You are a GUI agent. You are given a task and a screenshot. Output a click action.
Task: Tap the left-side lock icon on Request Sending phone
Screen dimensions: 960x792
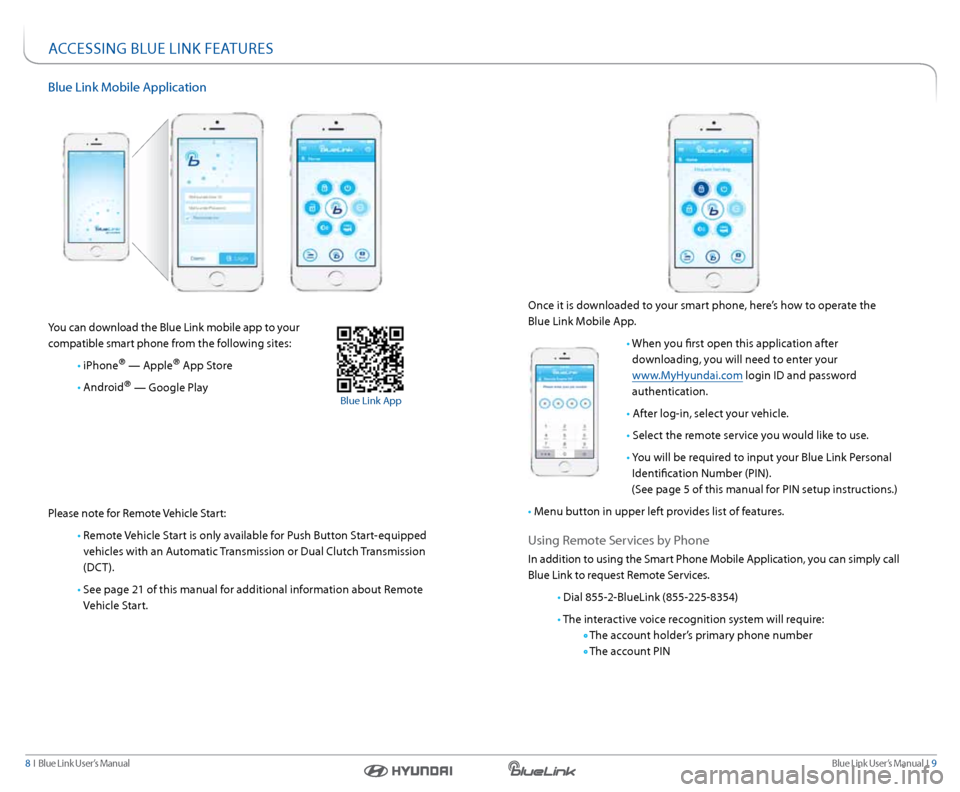click(x=689, y=209)
